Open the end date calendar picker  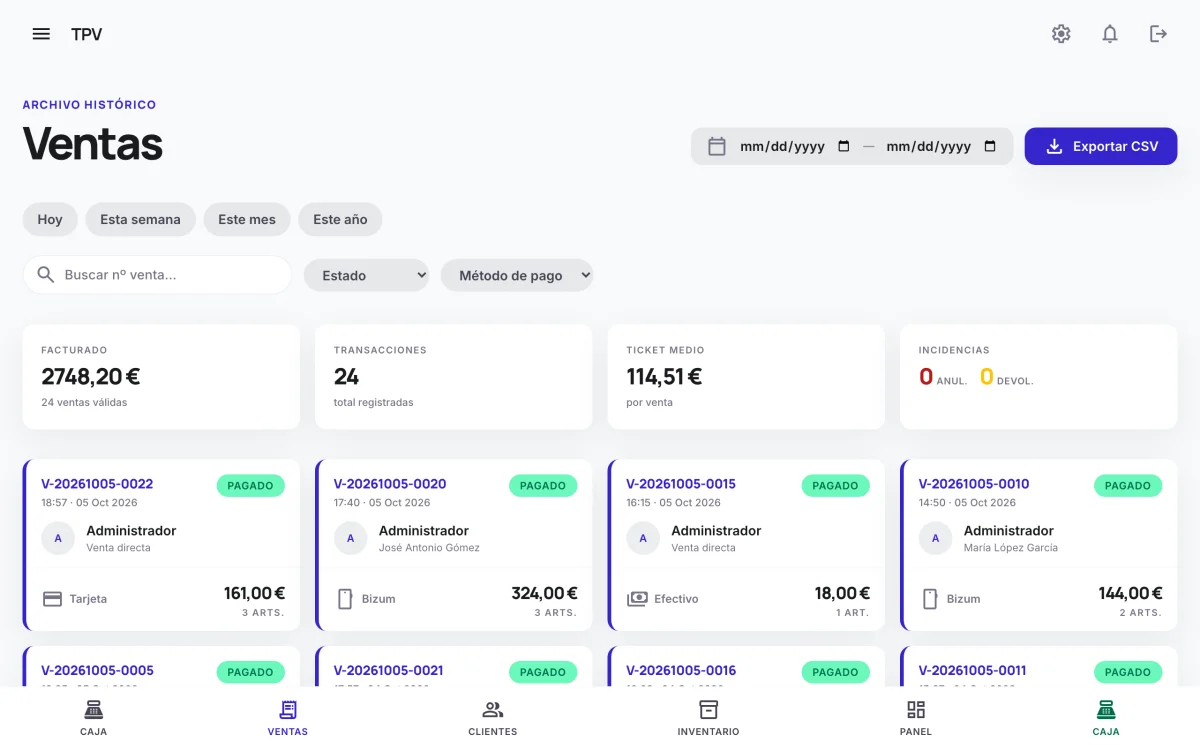pyautogui.click(x=990, y=146)
